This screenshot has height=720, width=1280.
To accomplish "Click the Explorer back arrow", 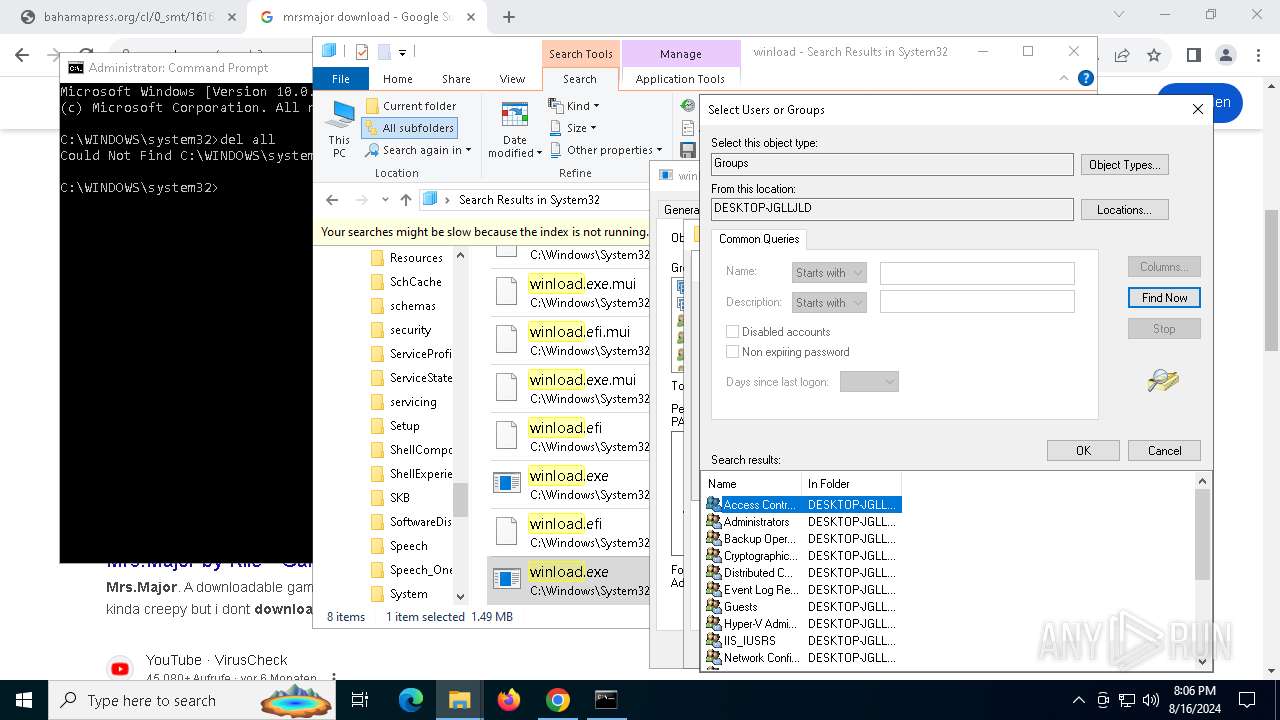I will 332,200.
